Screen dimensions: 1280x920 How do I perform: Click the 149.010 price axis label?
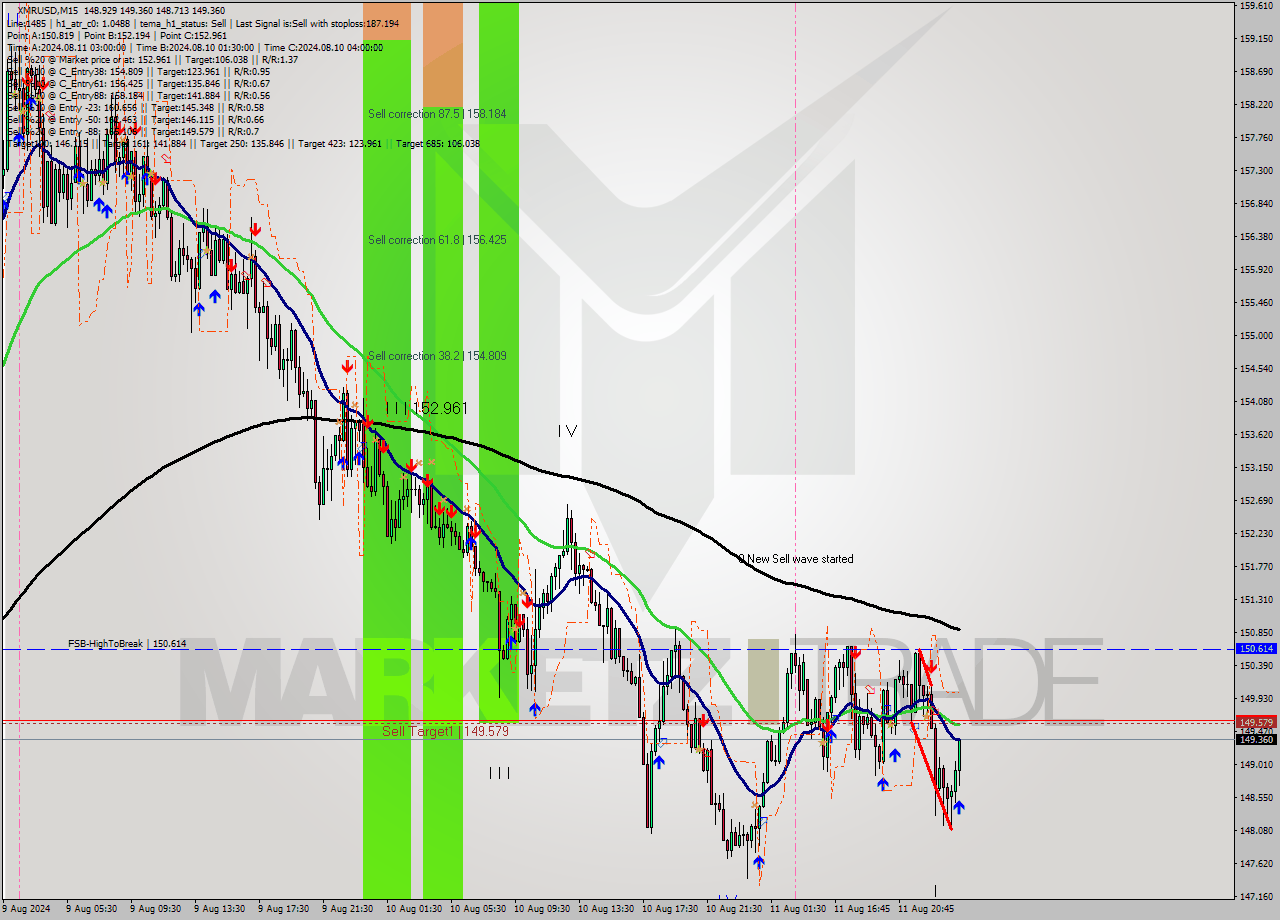[x=1256, y=764]
